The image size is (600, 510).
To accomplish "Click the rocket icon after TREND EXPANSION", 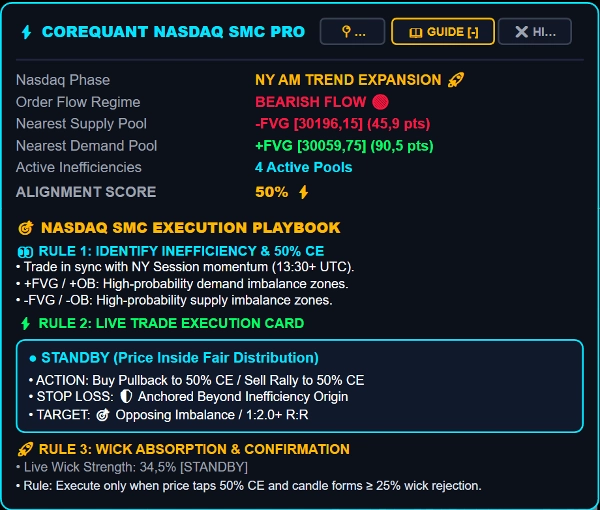I will click(456, 80).
